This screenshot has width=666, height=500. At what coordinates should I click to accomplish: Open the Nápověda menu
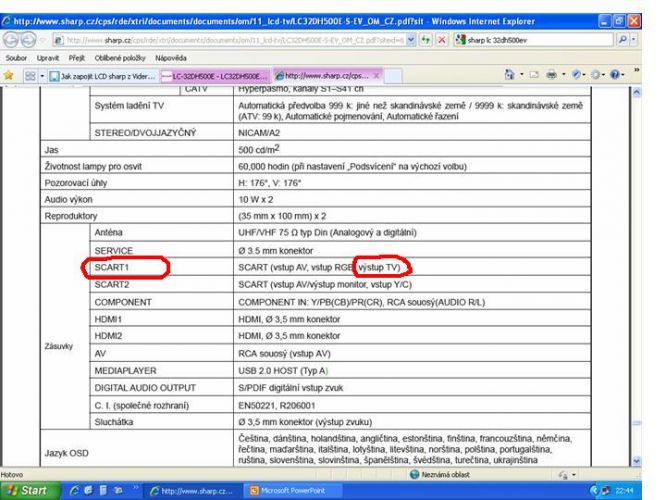pos(171,58)
